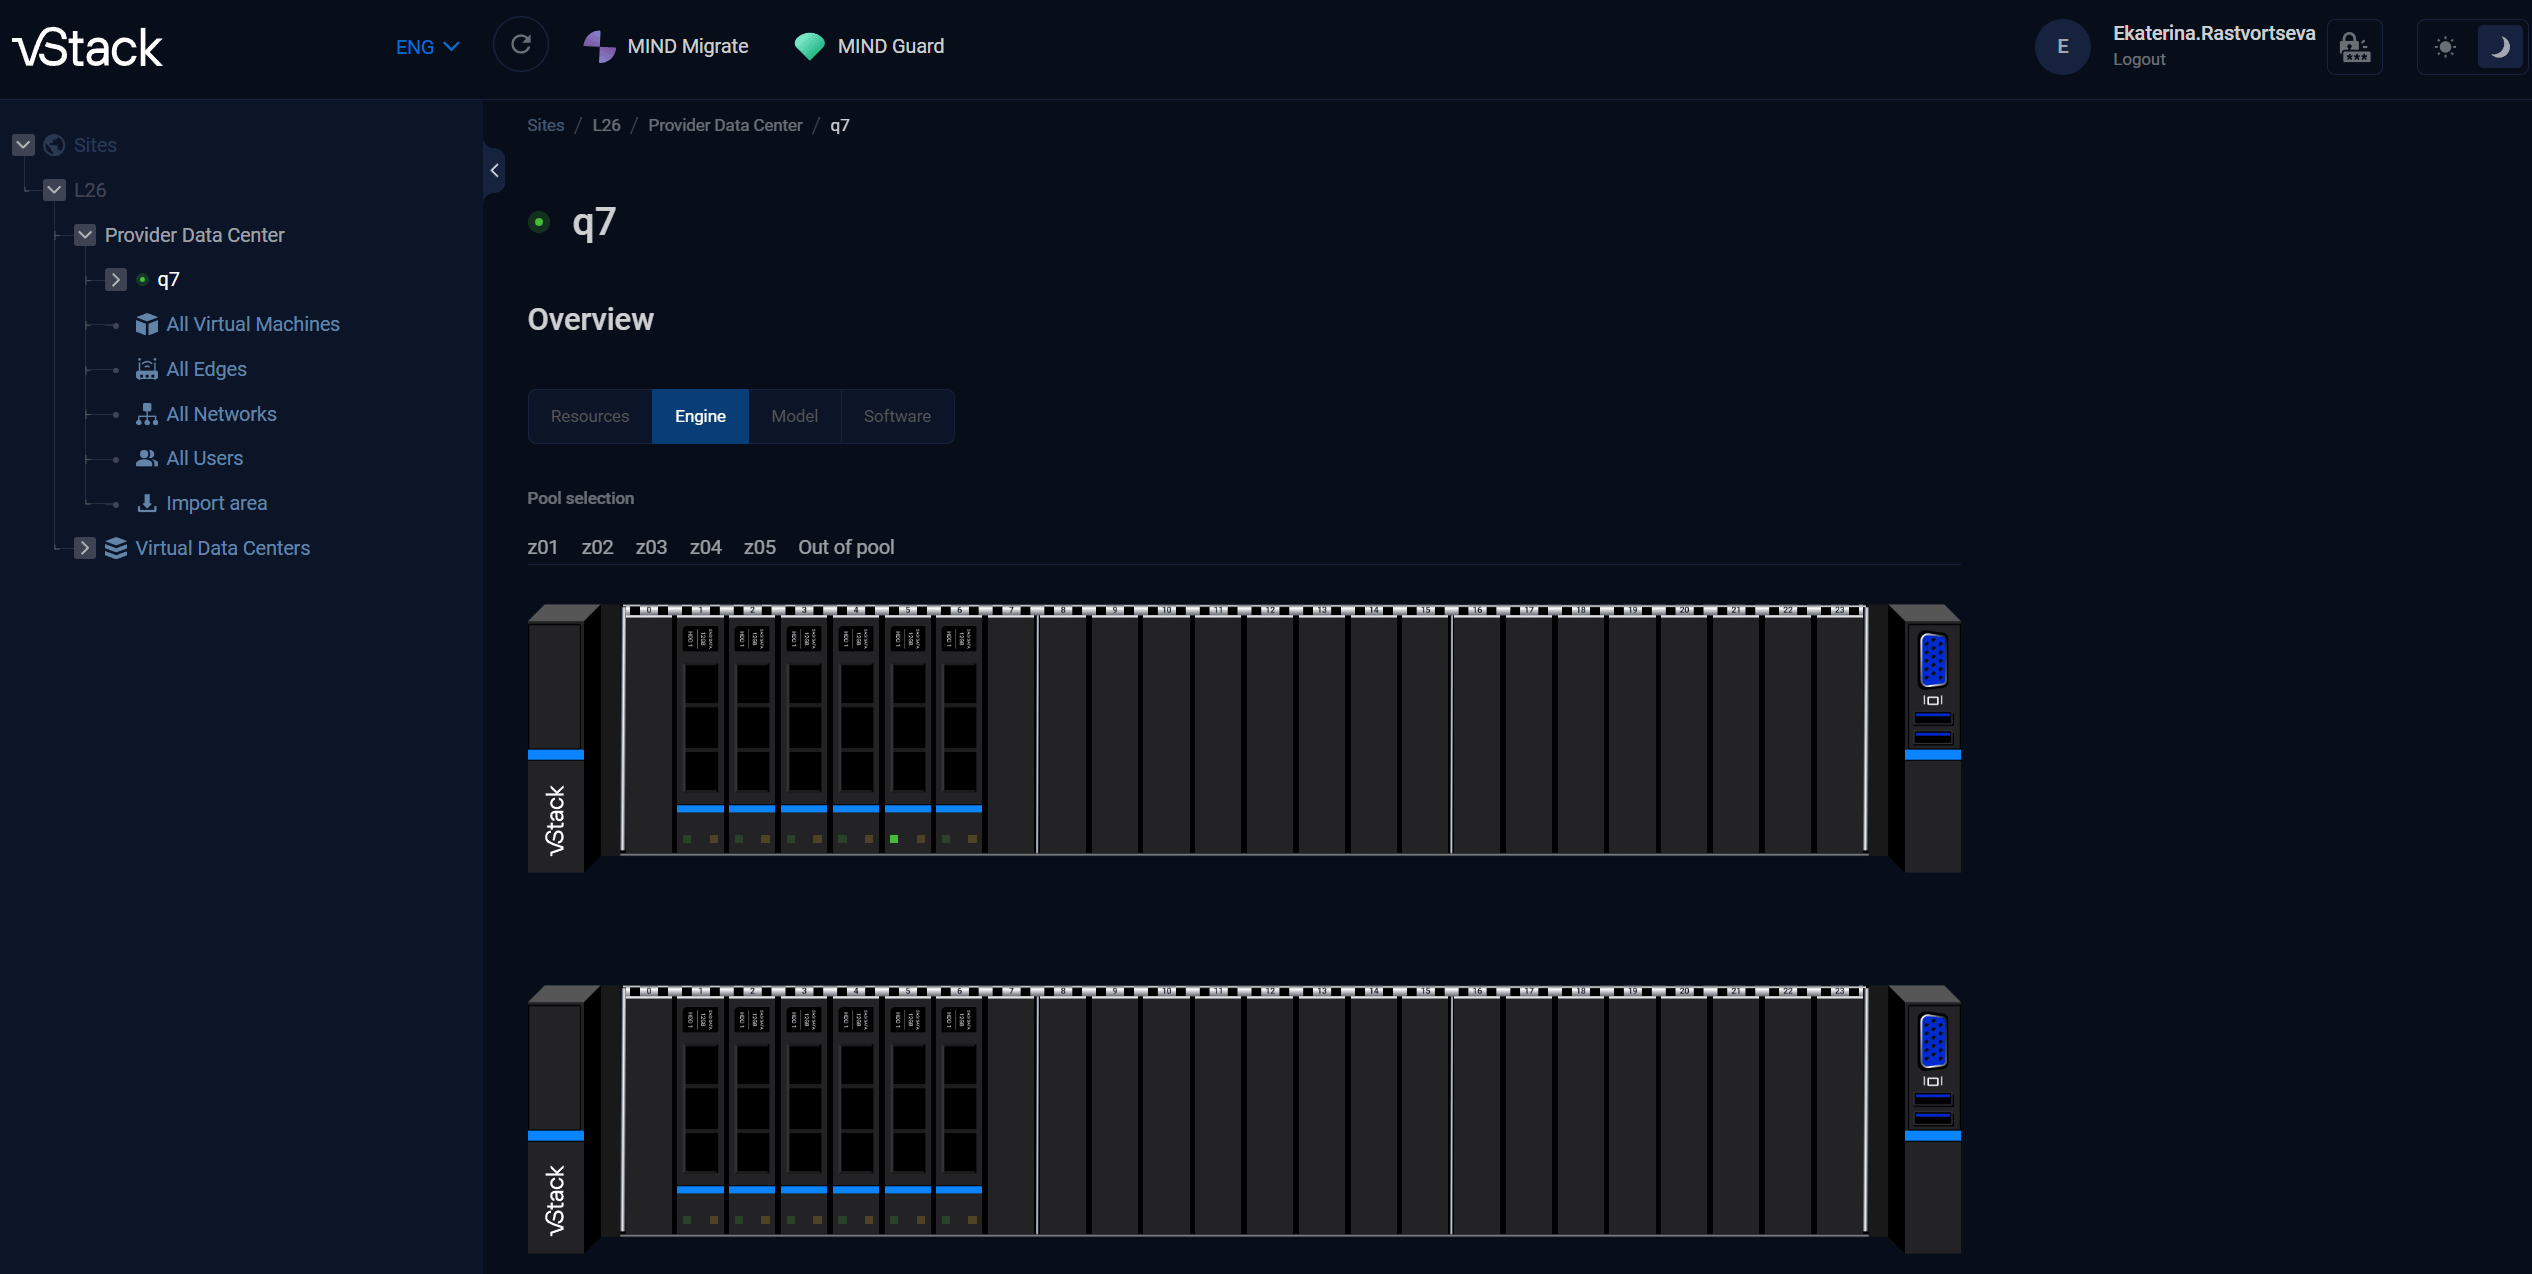Click the All Virtual Machines cube icon

pyautogui.click(x=147, y=324)
